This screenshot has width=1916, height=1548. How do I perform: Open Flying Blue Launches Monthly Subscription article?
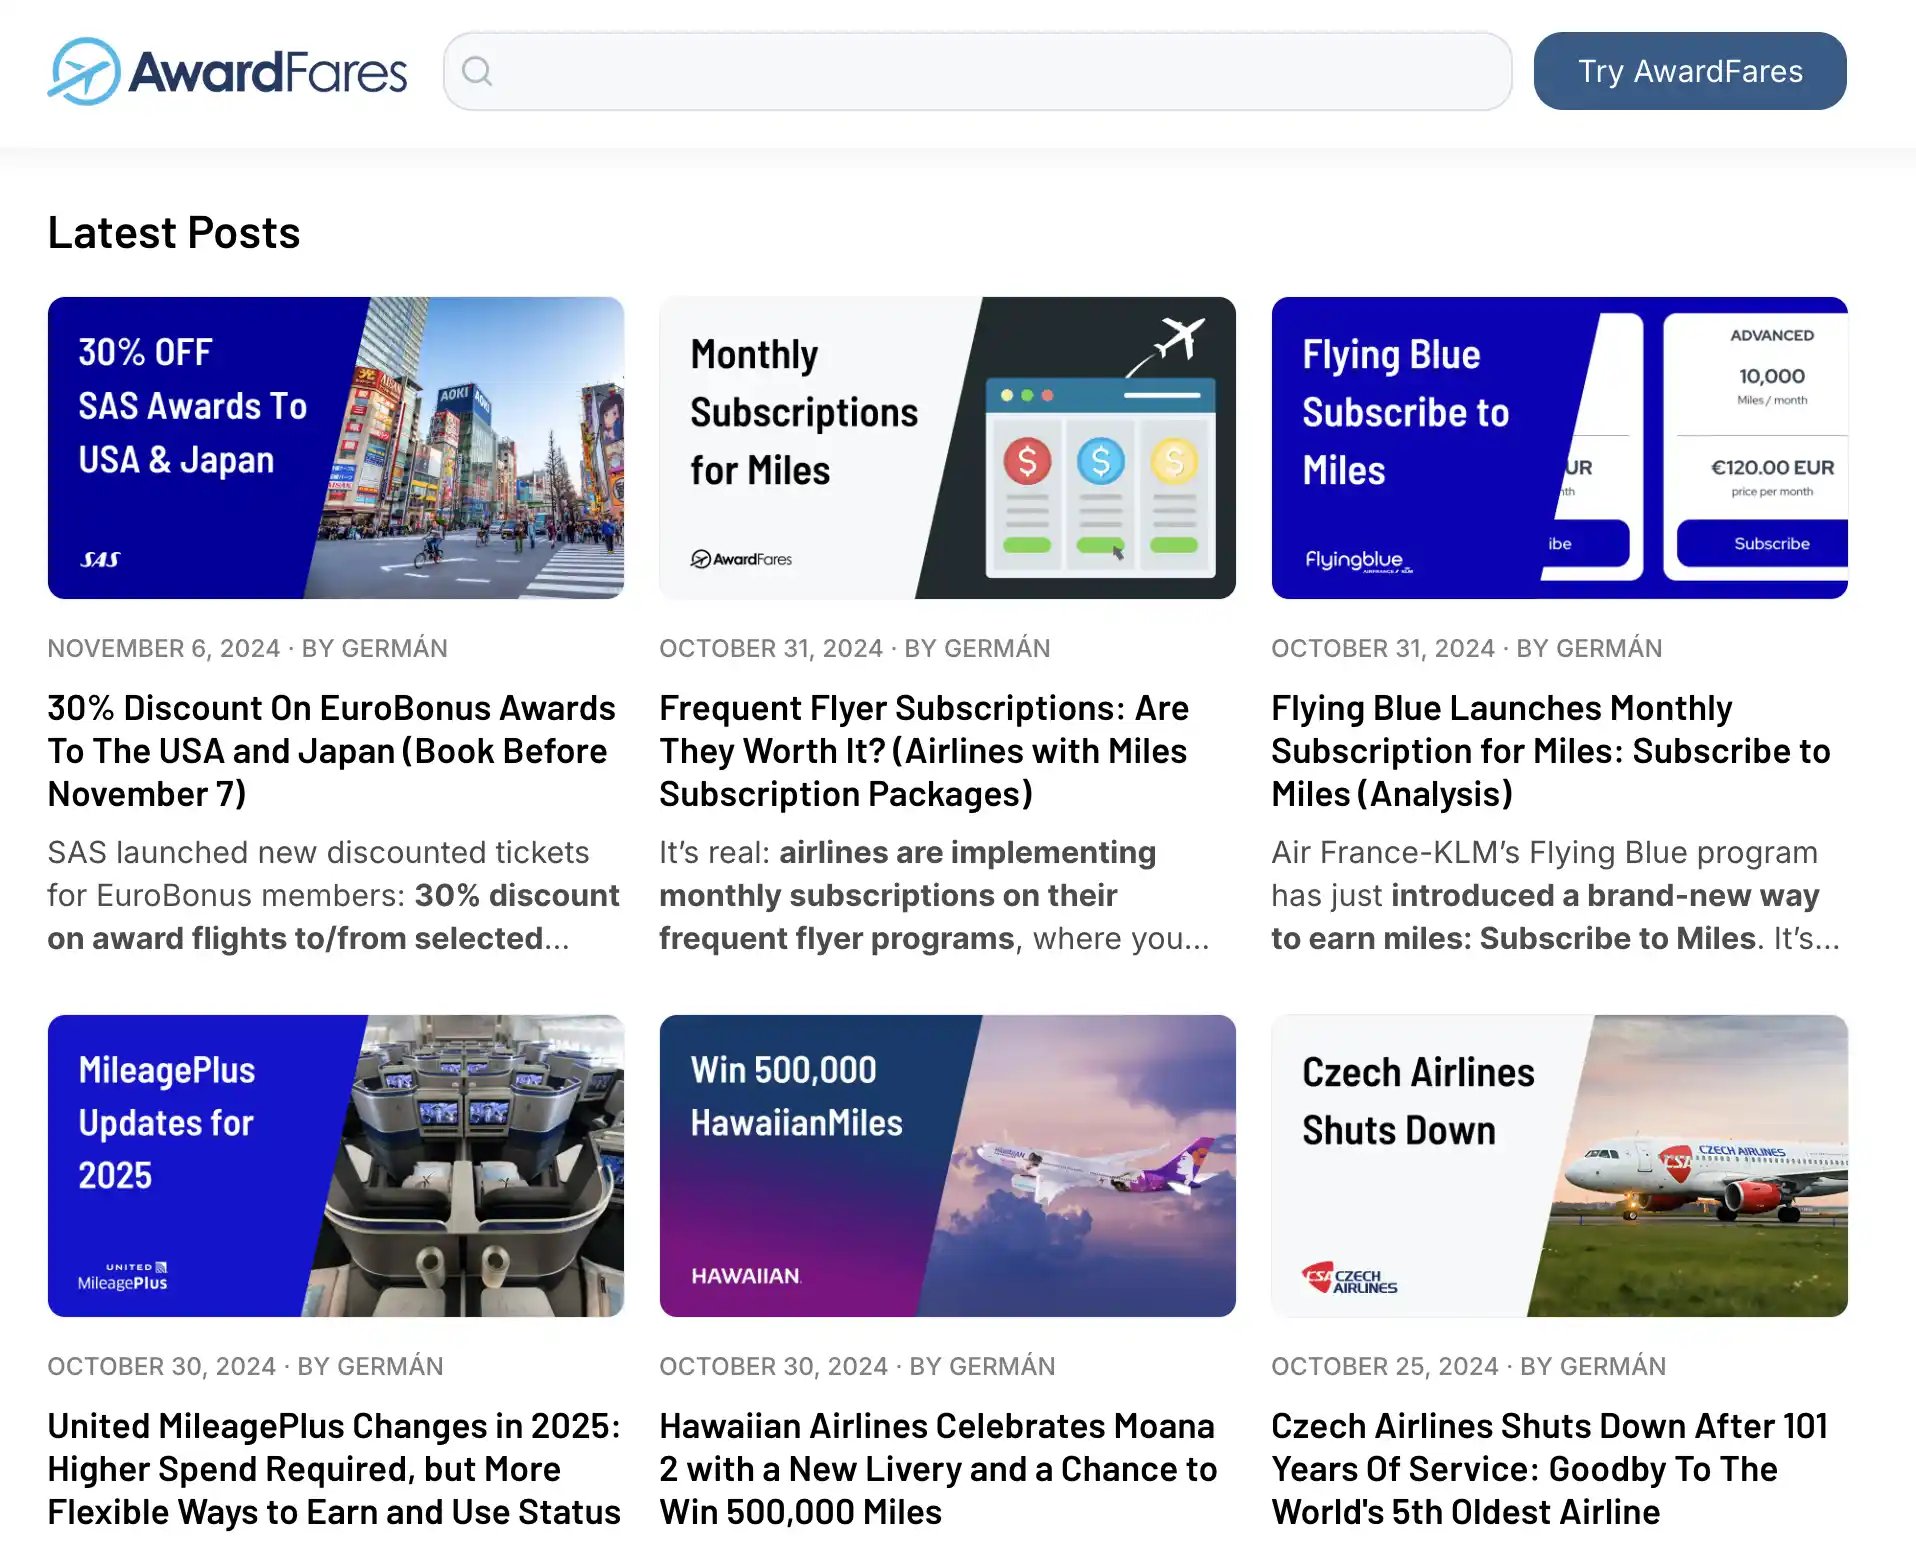tap(1551, 751)
